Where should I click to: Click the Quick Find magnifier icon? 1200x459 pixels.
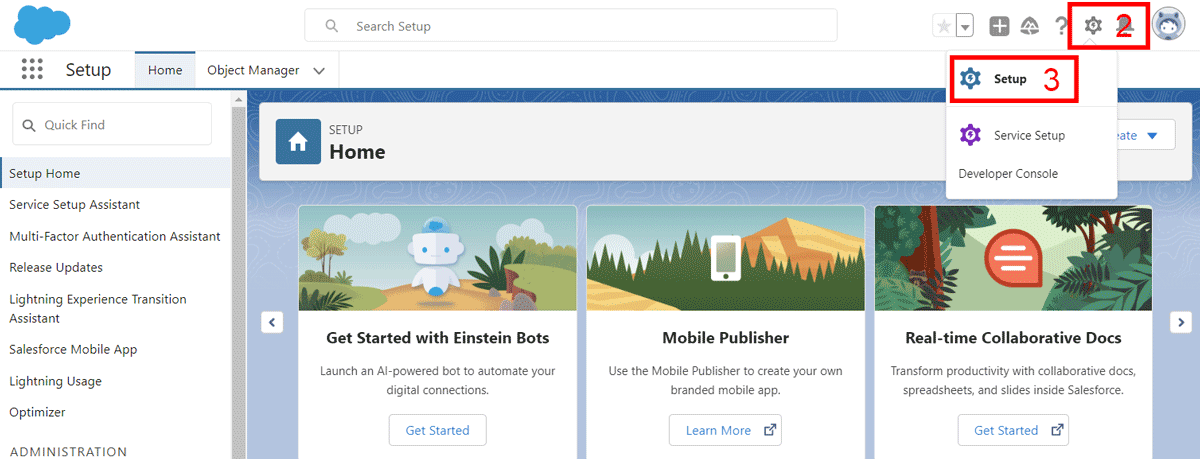28,125
